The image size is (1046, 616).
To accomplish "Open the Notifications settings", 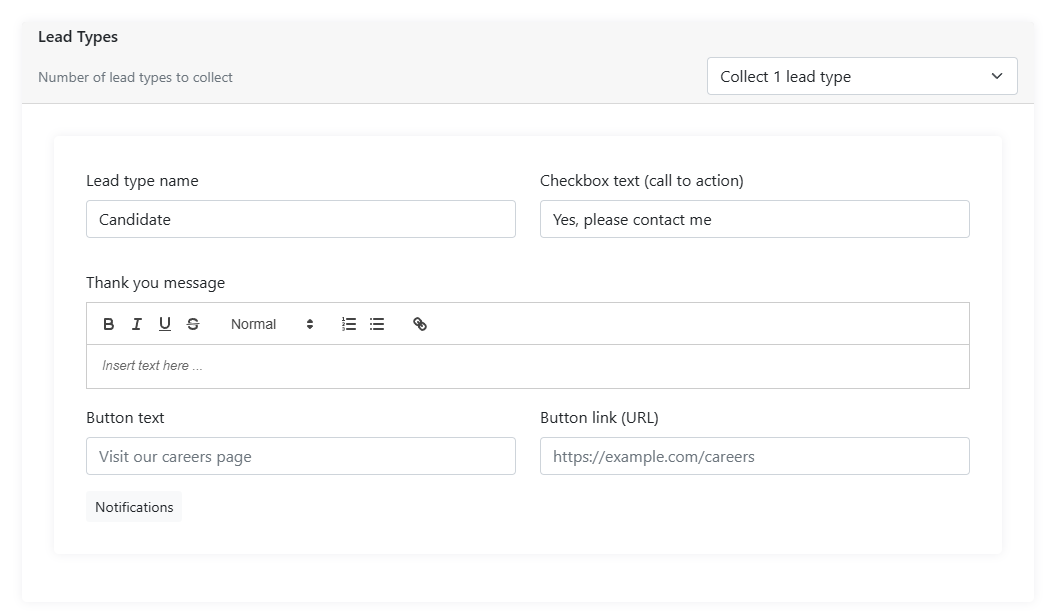I will 134,507.
